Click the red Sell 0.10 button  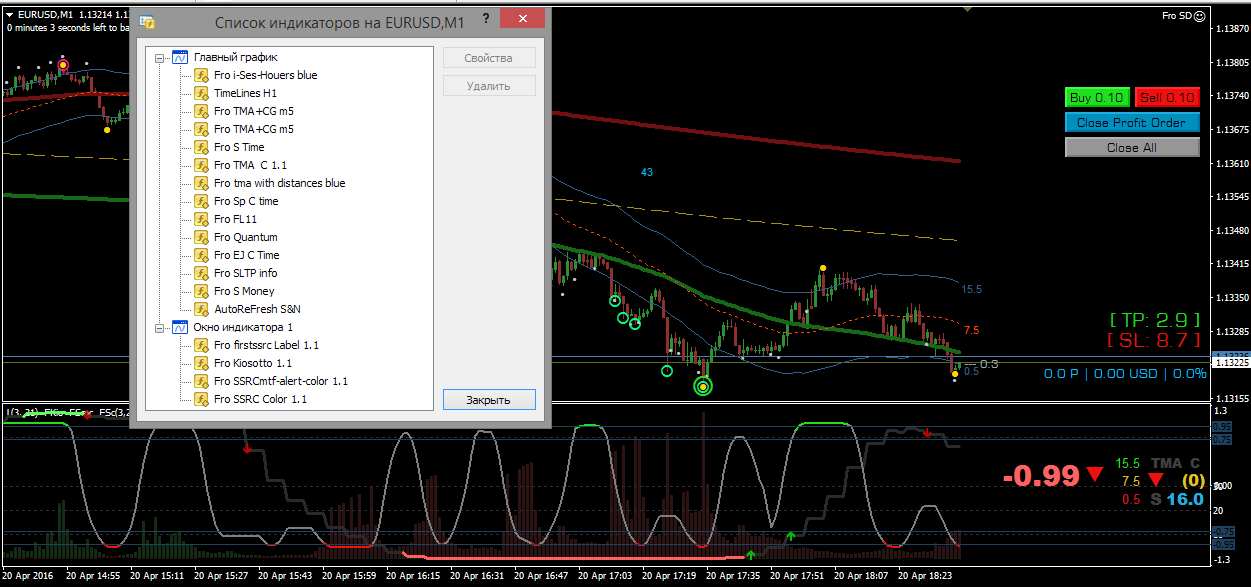(x=1167, y=97)
